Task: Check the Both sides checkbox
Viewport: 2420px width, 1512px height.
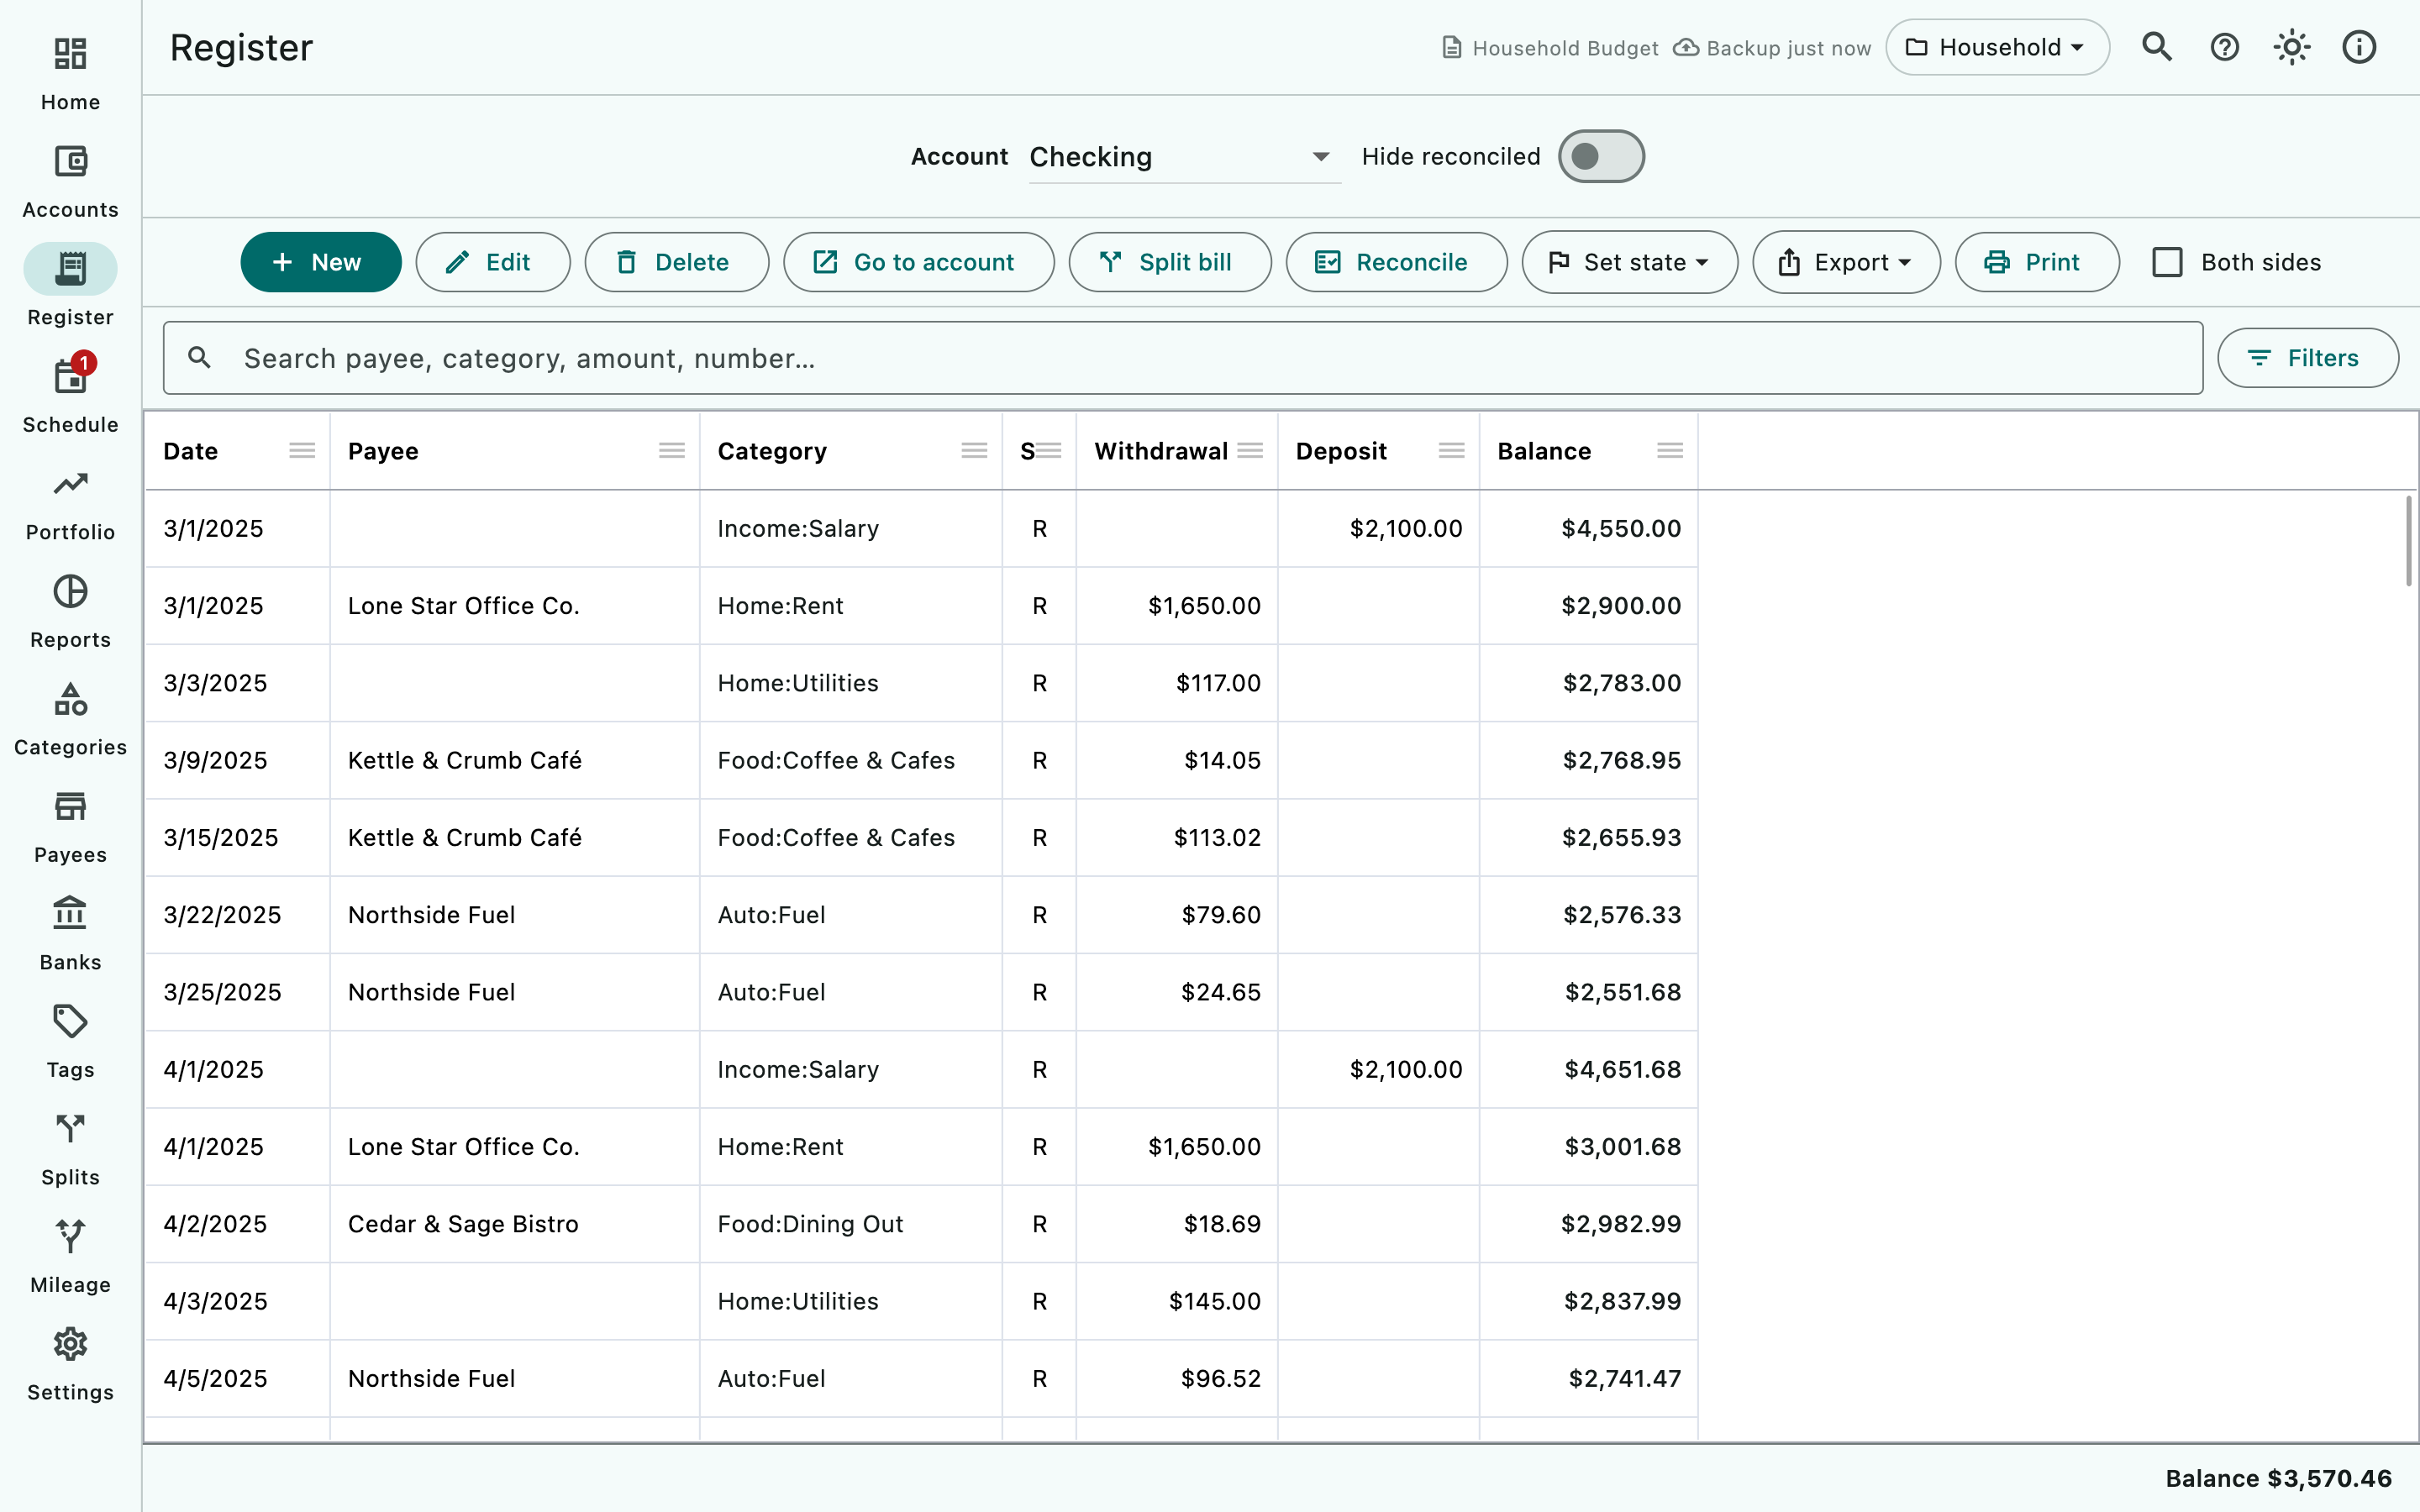Action: tap(2167, 262)
